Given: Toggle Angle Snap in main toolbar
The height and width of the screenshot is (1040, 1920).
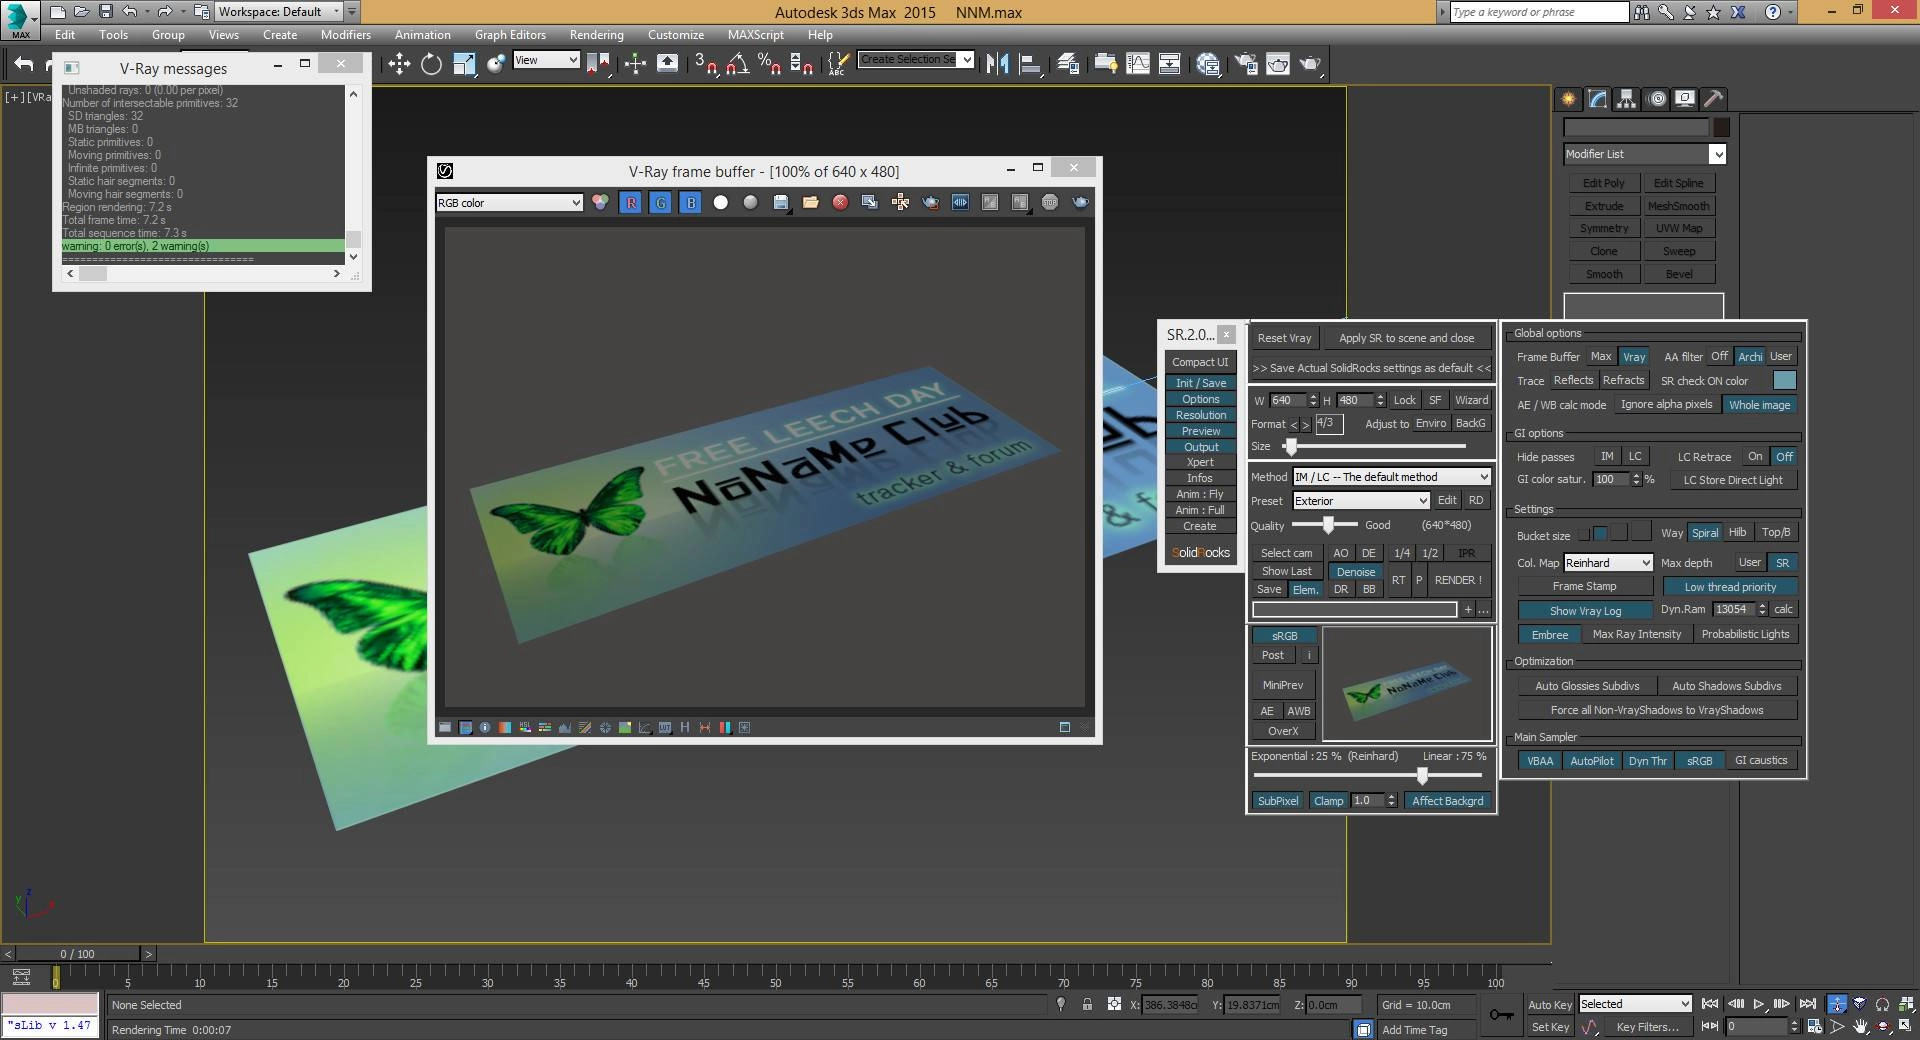Looking at the screenshot, I should click(x=738, y=64).
